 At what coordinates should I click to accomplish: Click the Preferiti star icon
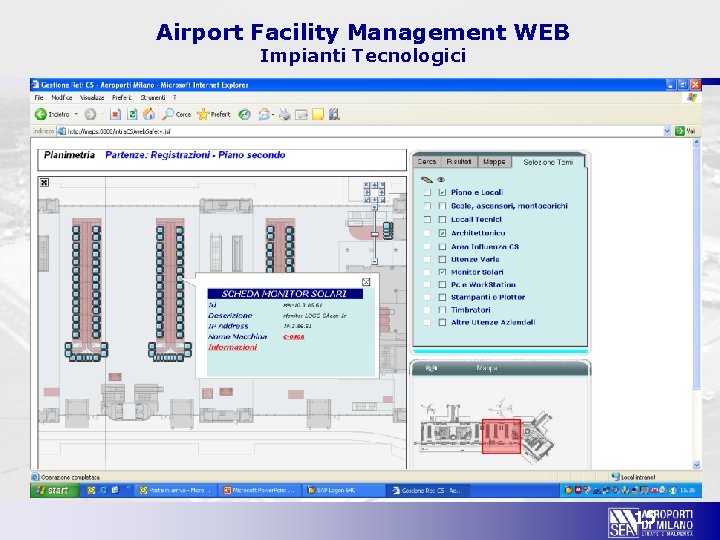[202, 114]
